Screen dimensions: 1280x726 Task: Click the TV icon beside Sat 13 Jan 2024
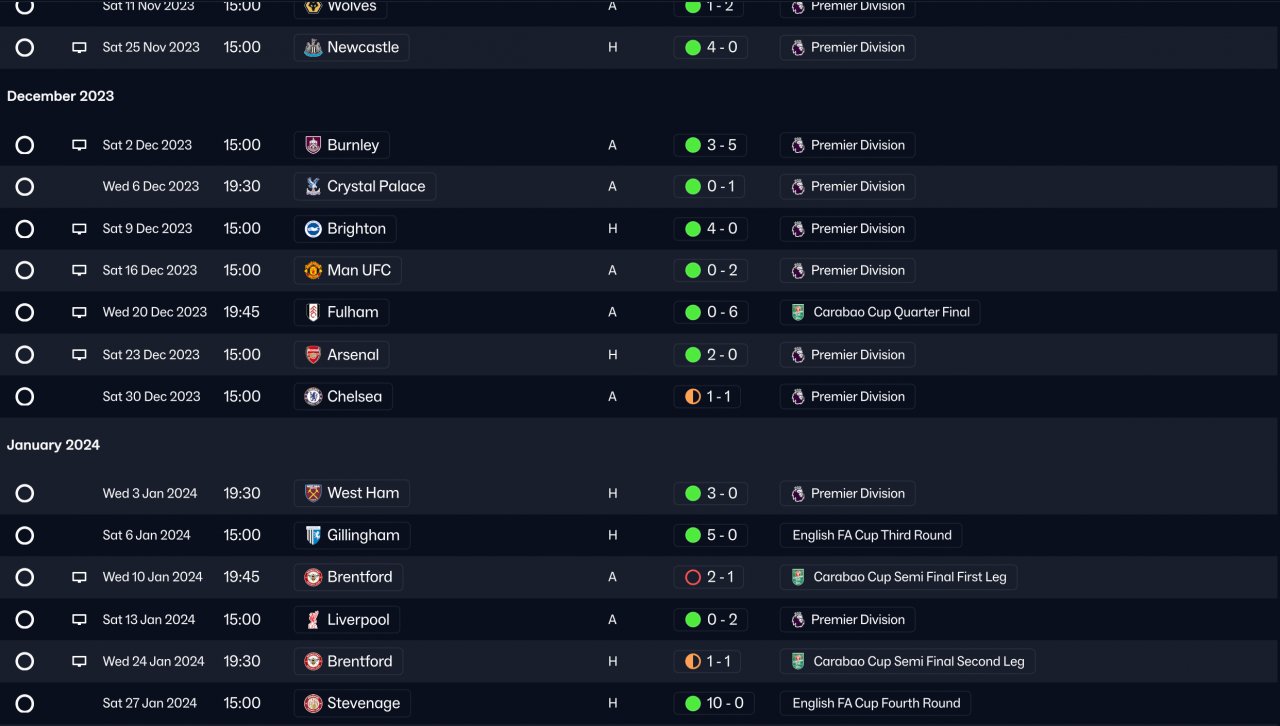point(79,620)
